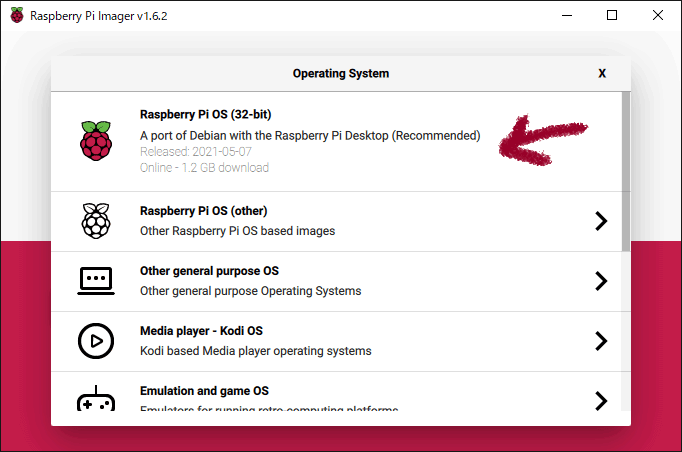Click the red Raspberry Pi OS logo icon

coord(96,141)
